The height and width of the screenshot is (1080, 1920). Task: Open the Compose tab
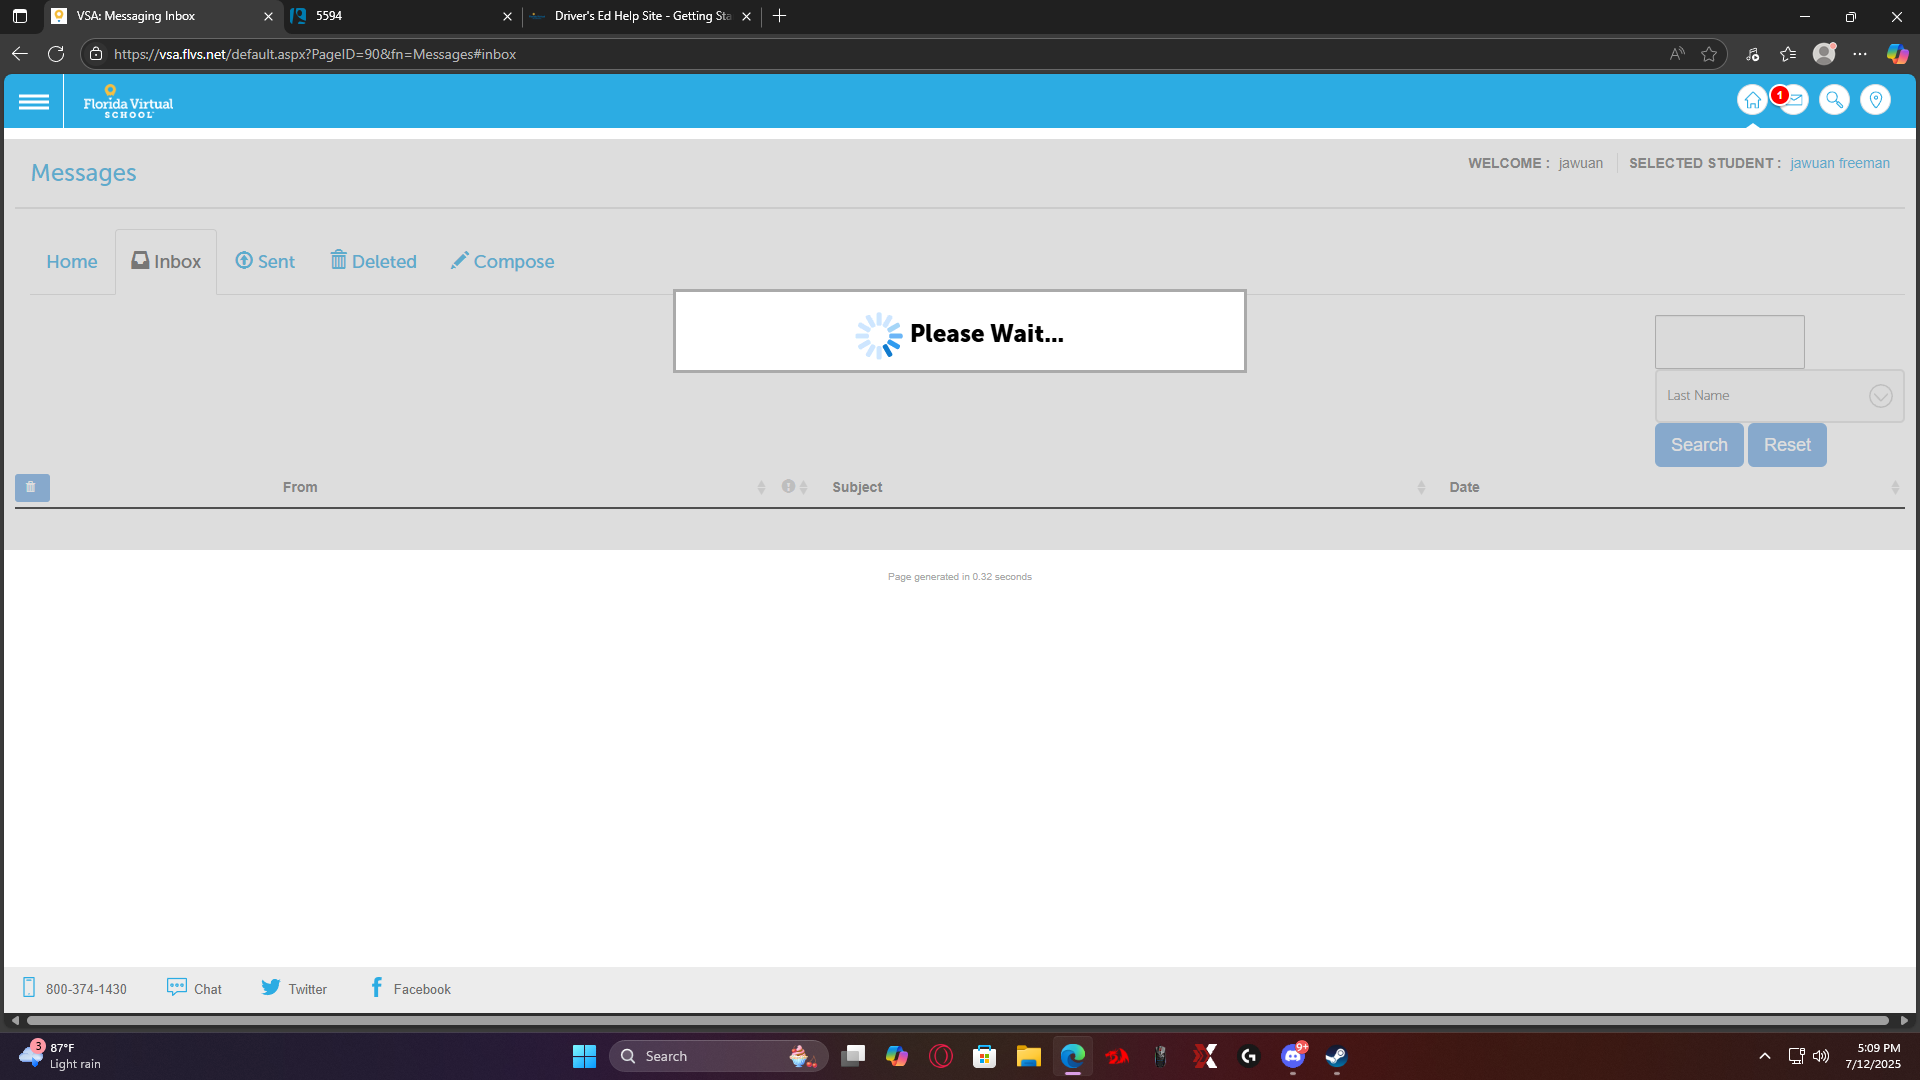pyautogui.click(x=502, y=261)
